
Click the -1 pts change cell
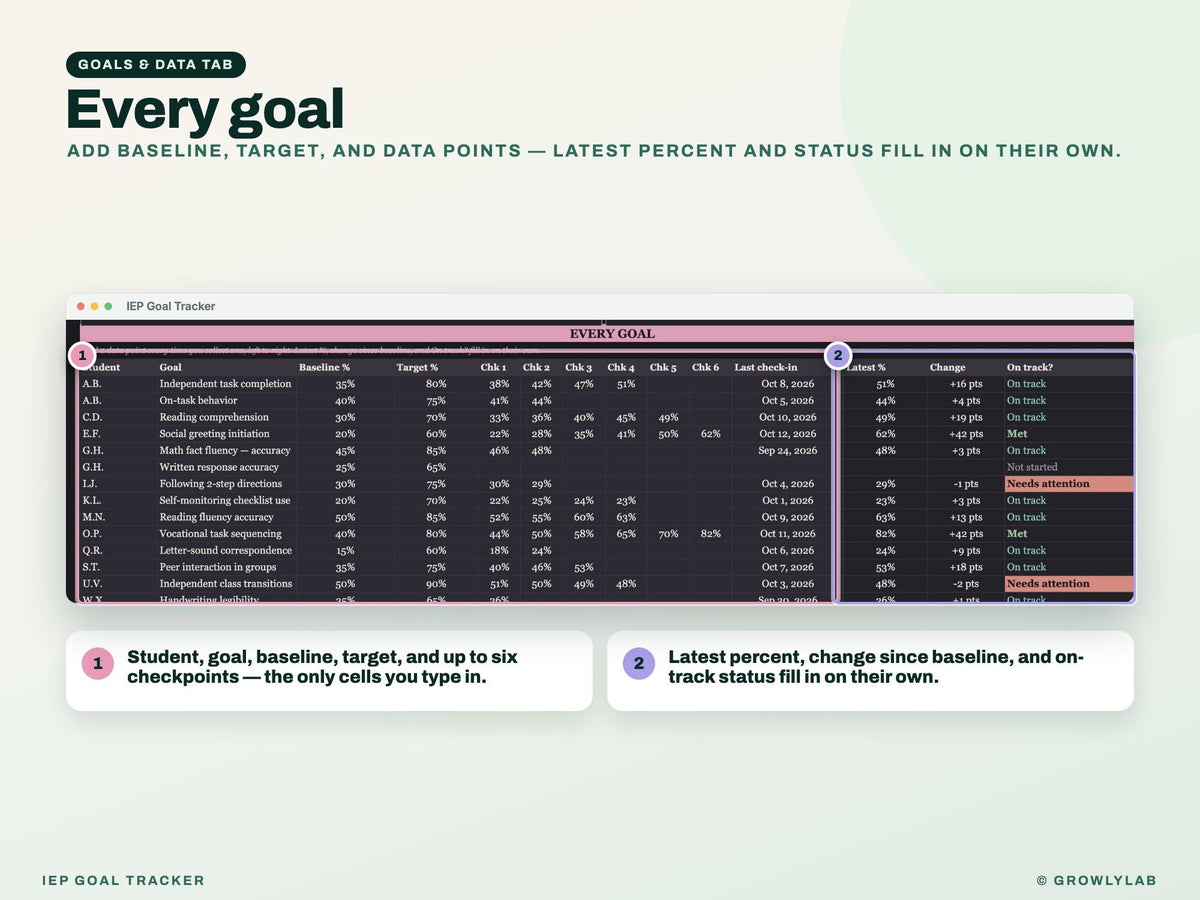[x=965, y=484]
